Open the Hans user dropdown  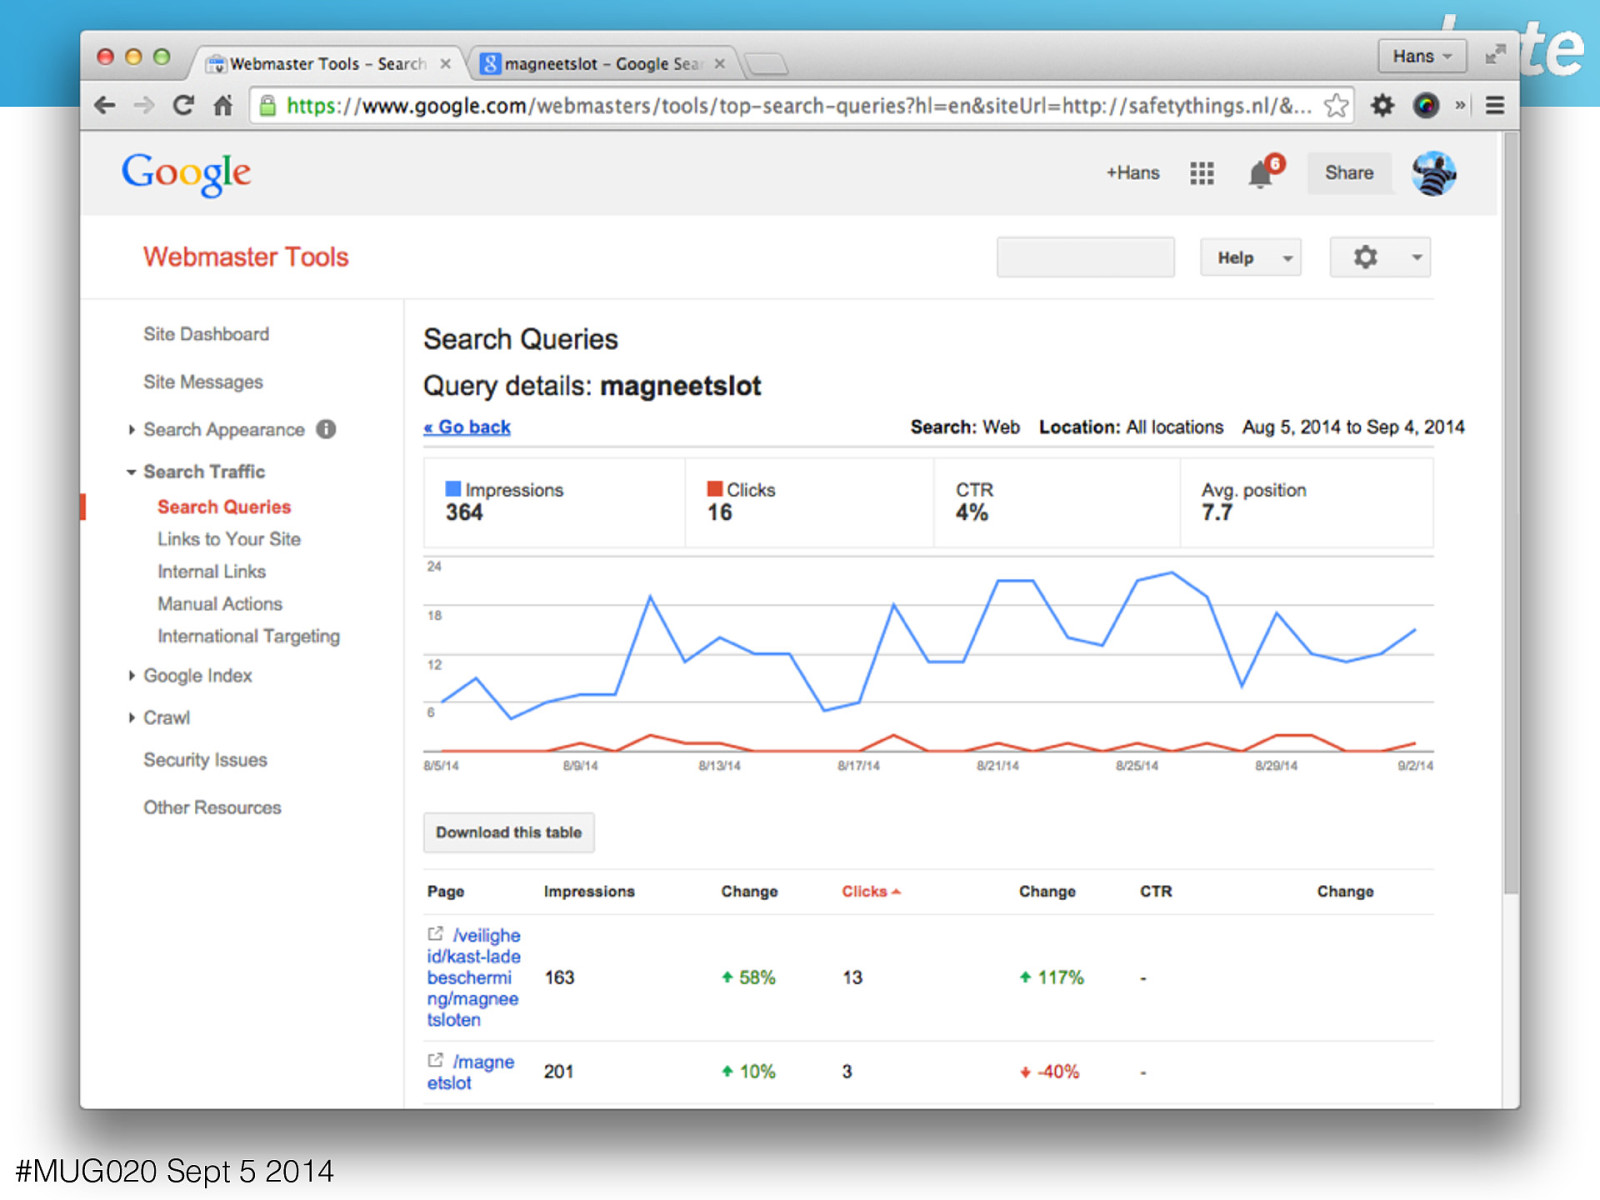[1422, 56]
